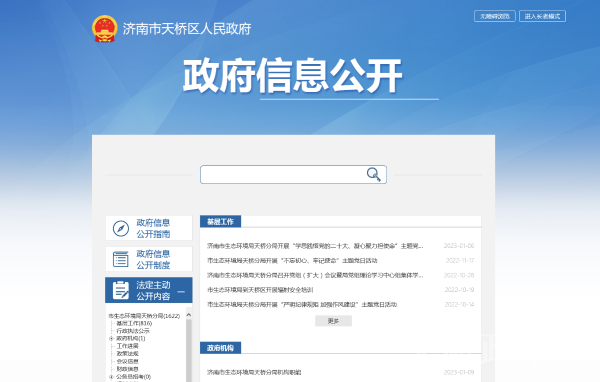Image resolution: width=600 pixels, height=382 pixels.
Task: Click the 更多 button under 基层工作
Action: (x=333, y=321)
